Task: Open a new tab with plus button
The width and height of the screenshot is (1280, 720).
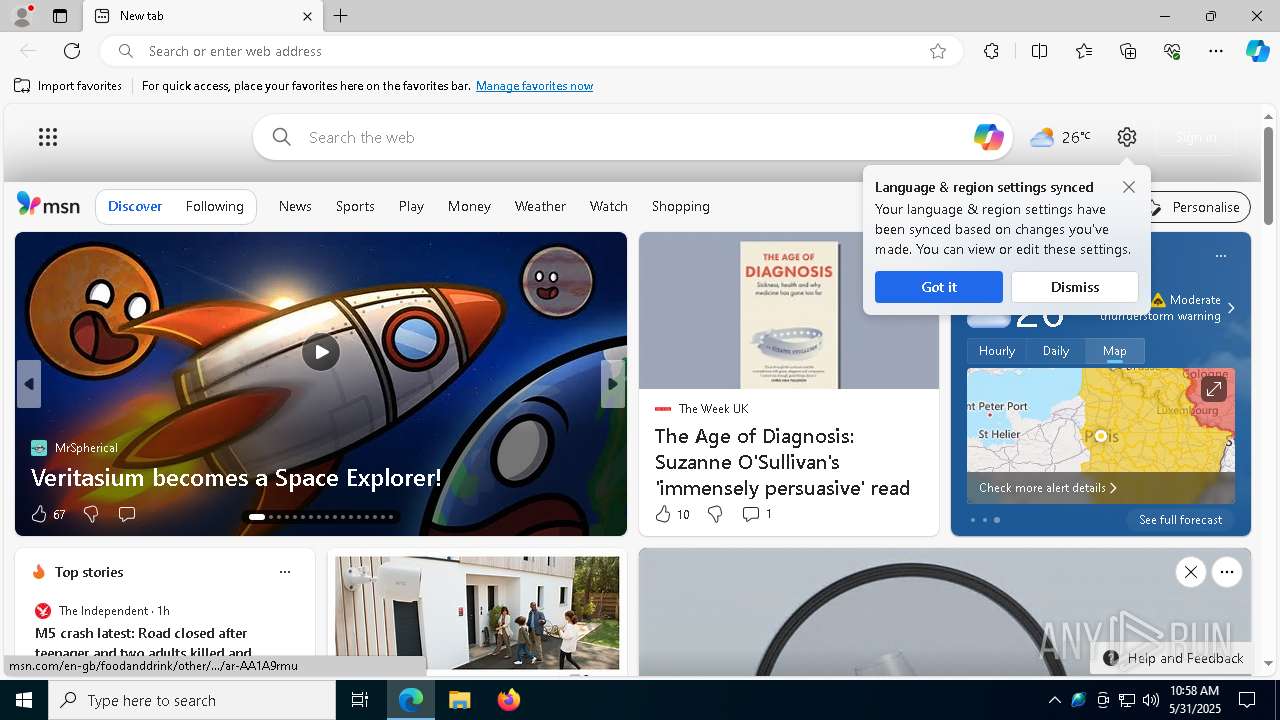Action: (x=340, y=16)
